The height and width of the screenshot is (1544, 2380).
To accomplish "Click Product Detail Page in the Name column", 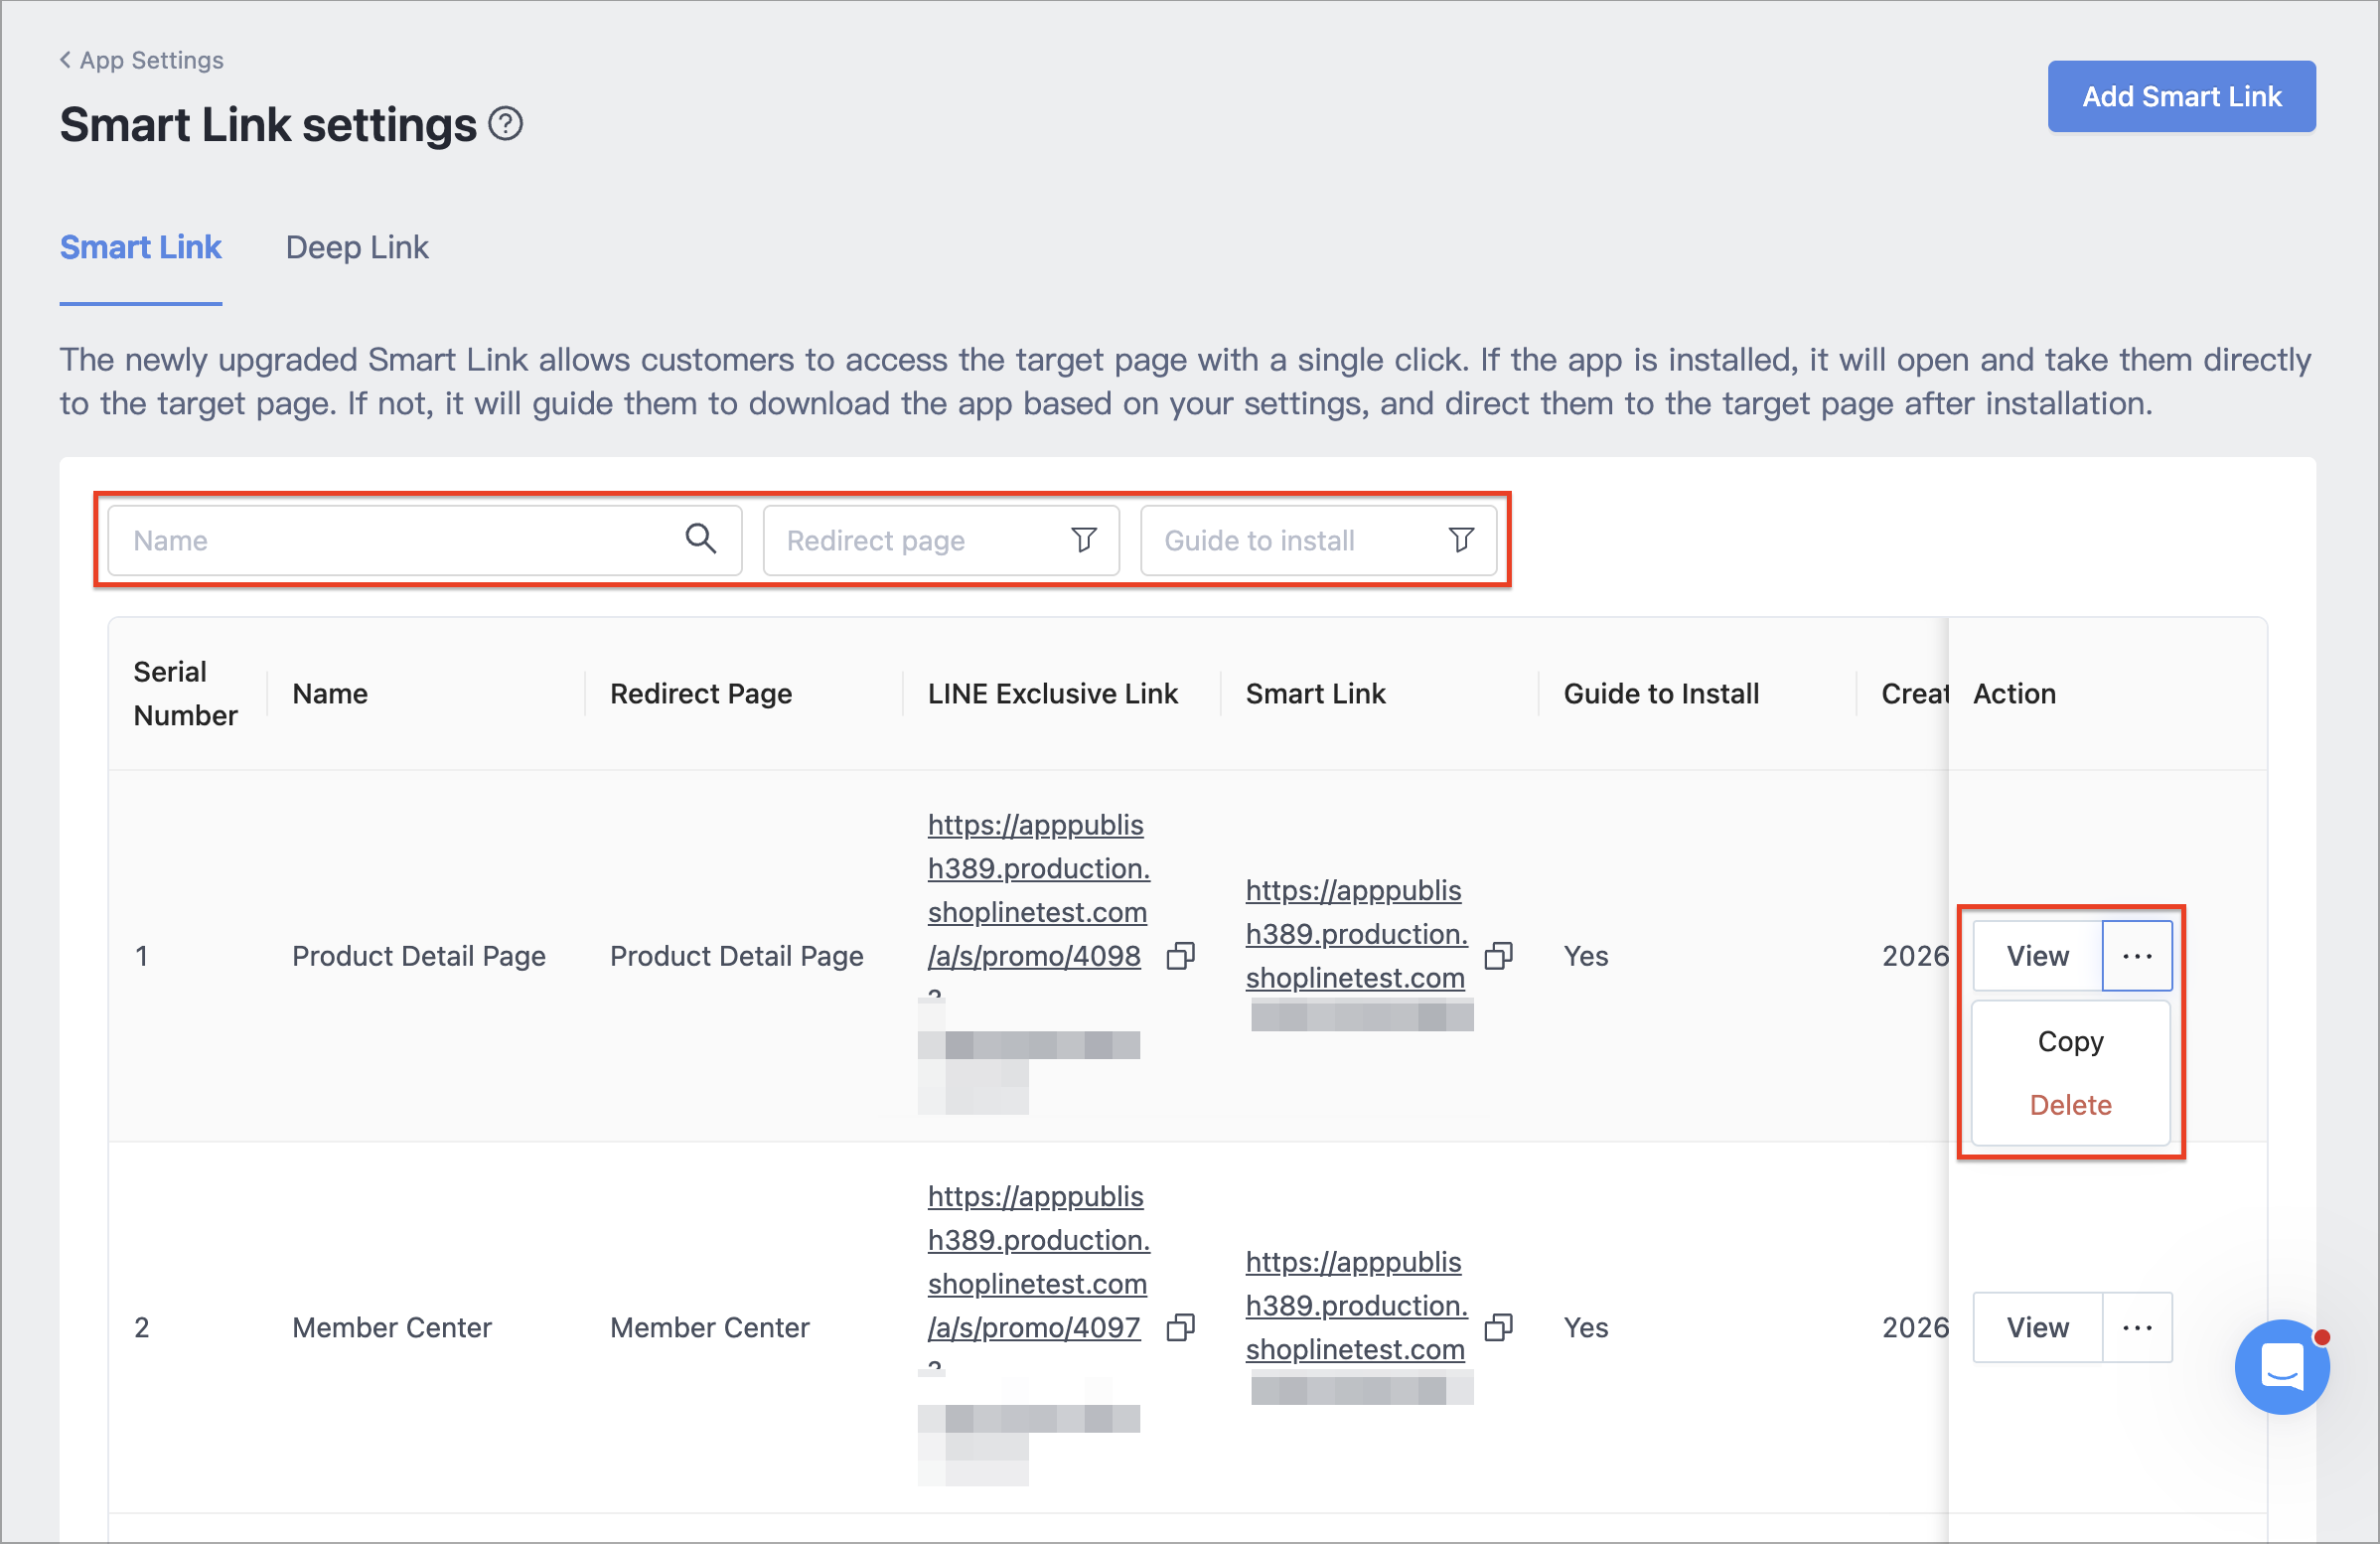I will coord(418,956).
